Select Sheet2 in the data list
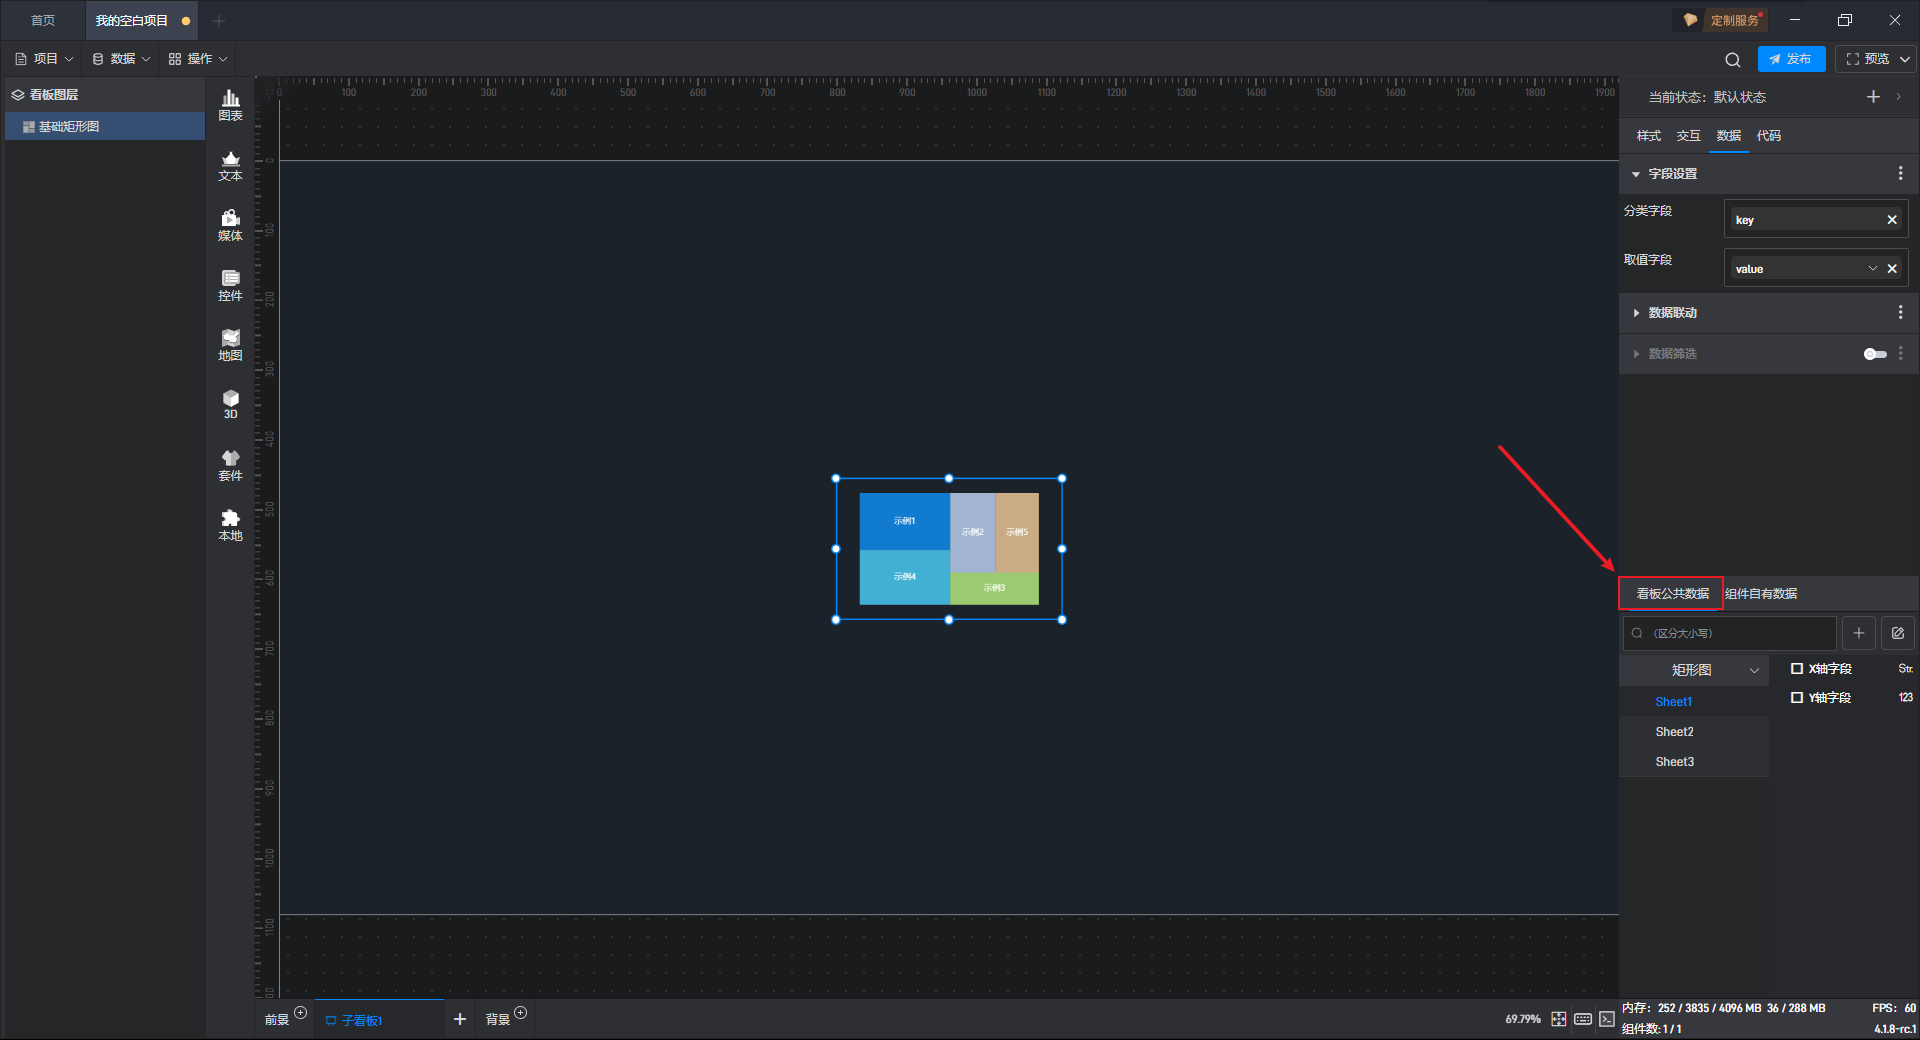 1674,732
